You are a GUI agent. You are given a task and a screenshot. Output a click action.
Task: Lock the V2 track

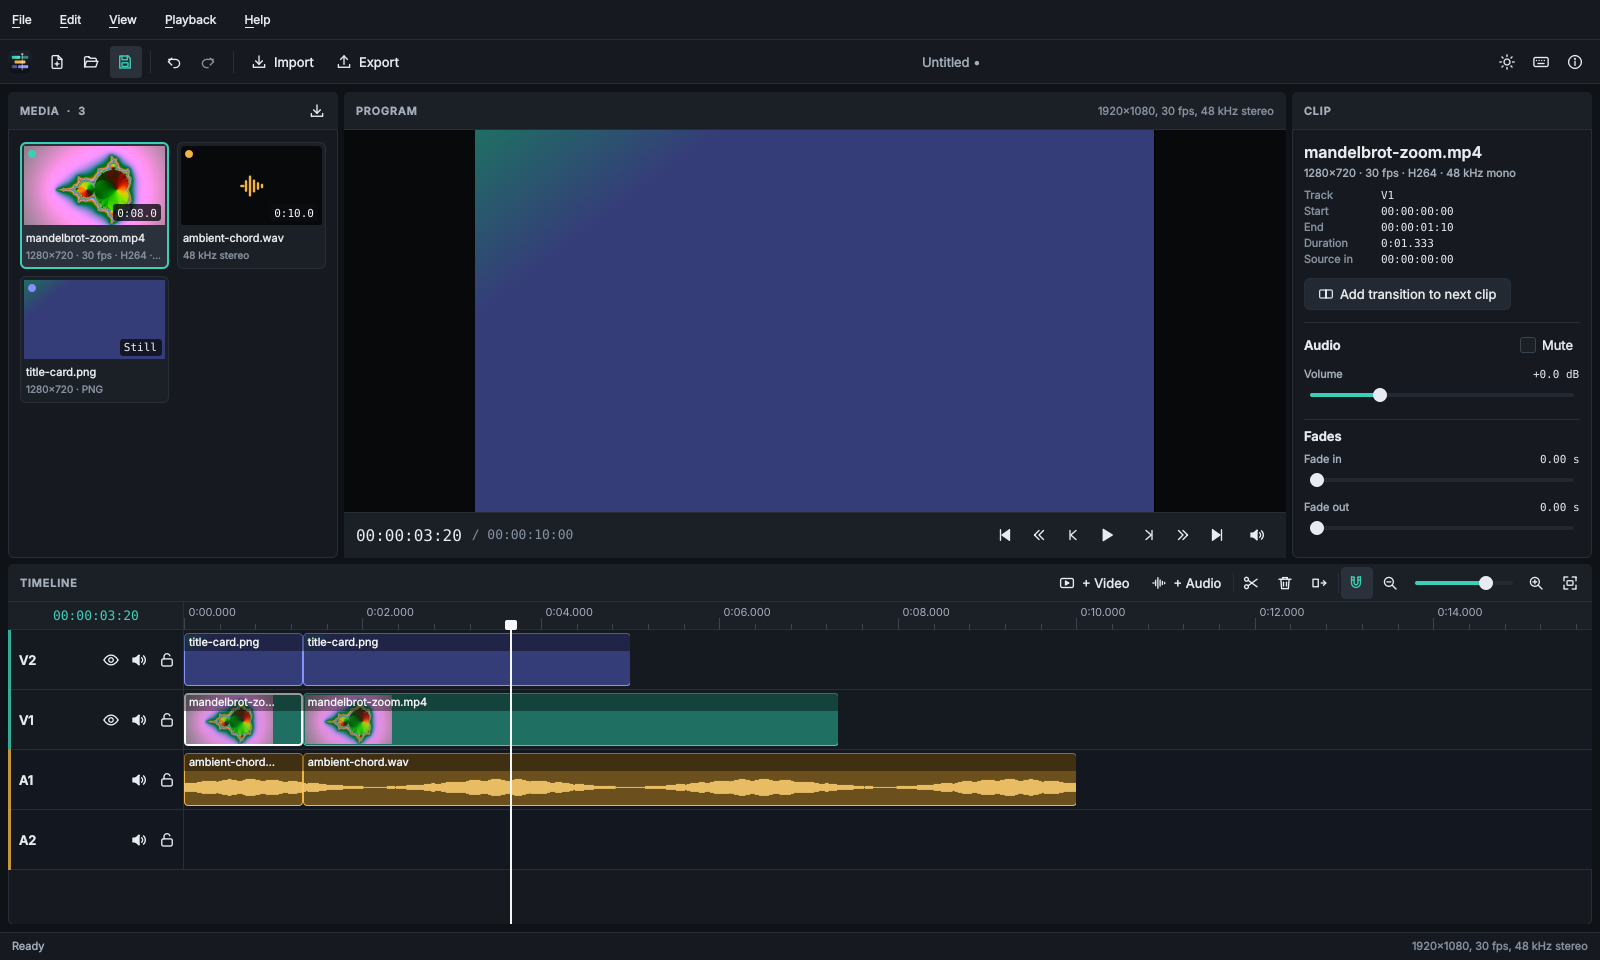point(167,660)
